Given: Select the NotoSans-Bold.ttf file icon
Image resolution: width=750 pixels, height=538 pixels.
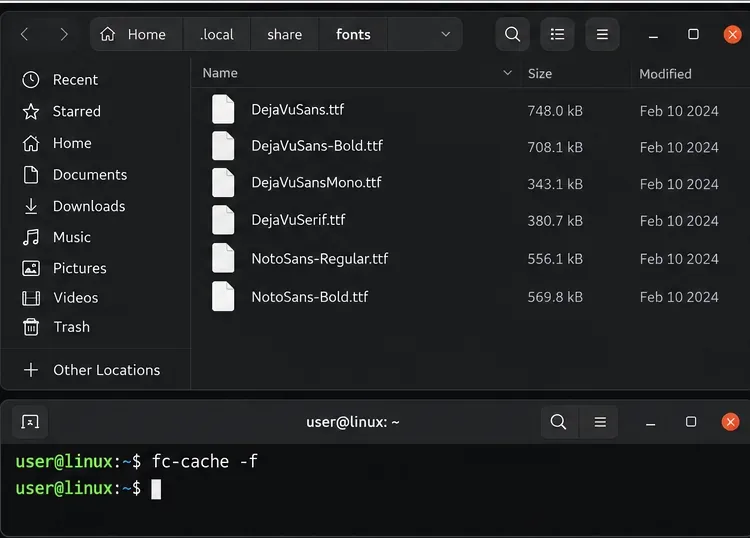Looking at the screenshot, I should [223, 296].
